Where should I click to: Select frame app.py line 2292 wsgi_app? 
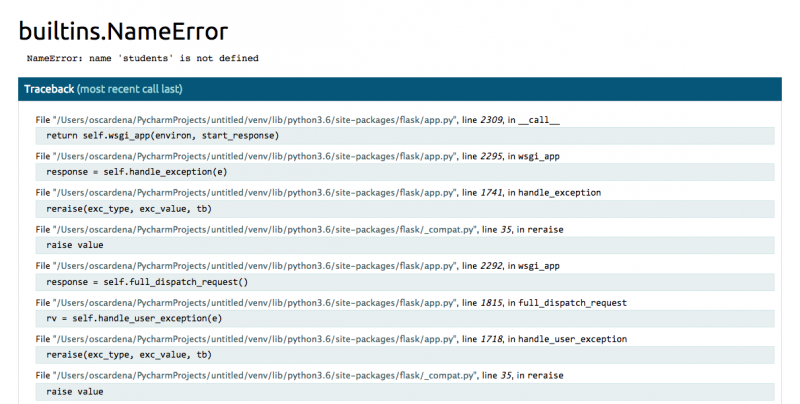pos(297,266)
